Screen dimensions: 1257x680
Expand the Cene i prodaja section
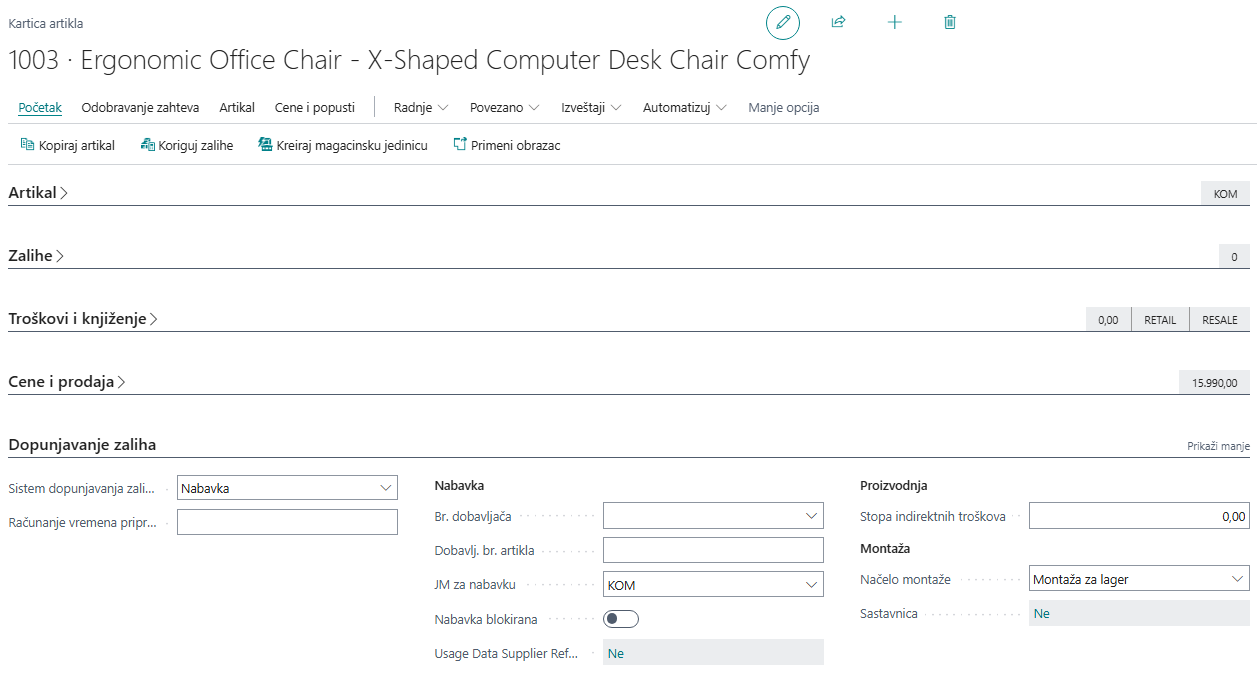click(x=66, y=382)
